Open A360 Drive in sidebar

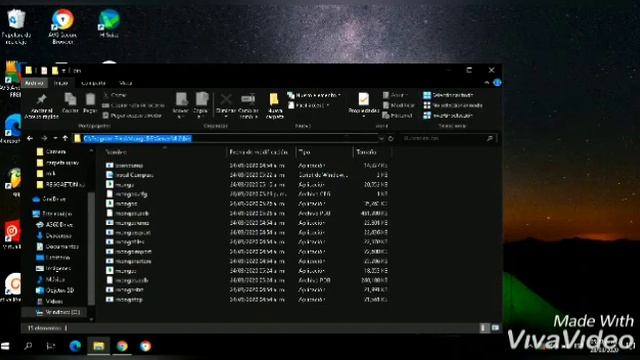pos(58,224)
